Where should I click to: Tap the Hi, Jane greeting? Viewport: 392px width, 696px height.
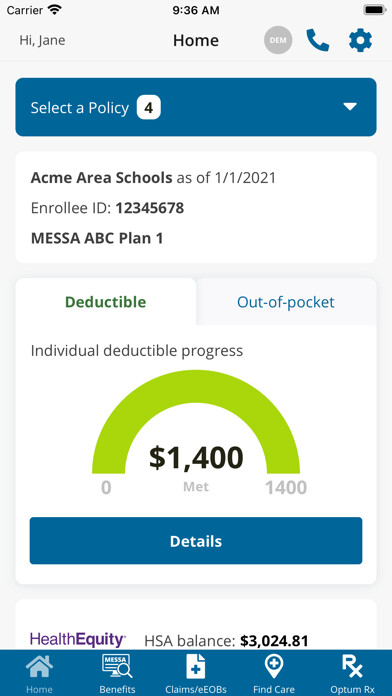click(42, 40)
